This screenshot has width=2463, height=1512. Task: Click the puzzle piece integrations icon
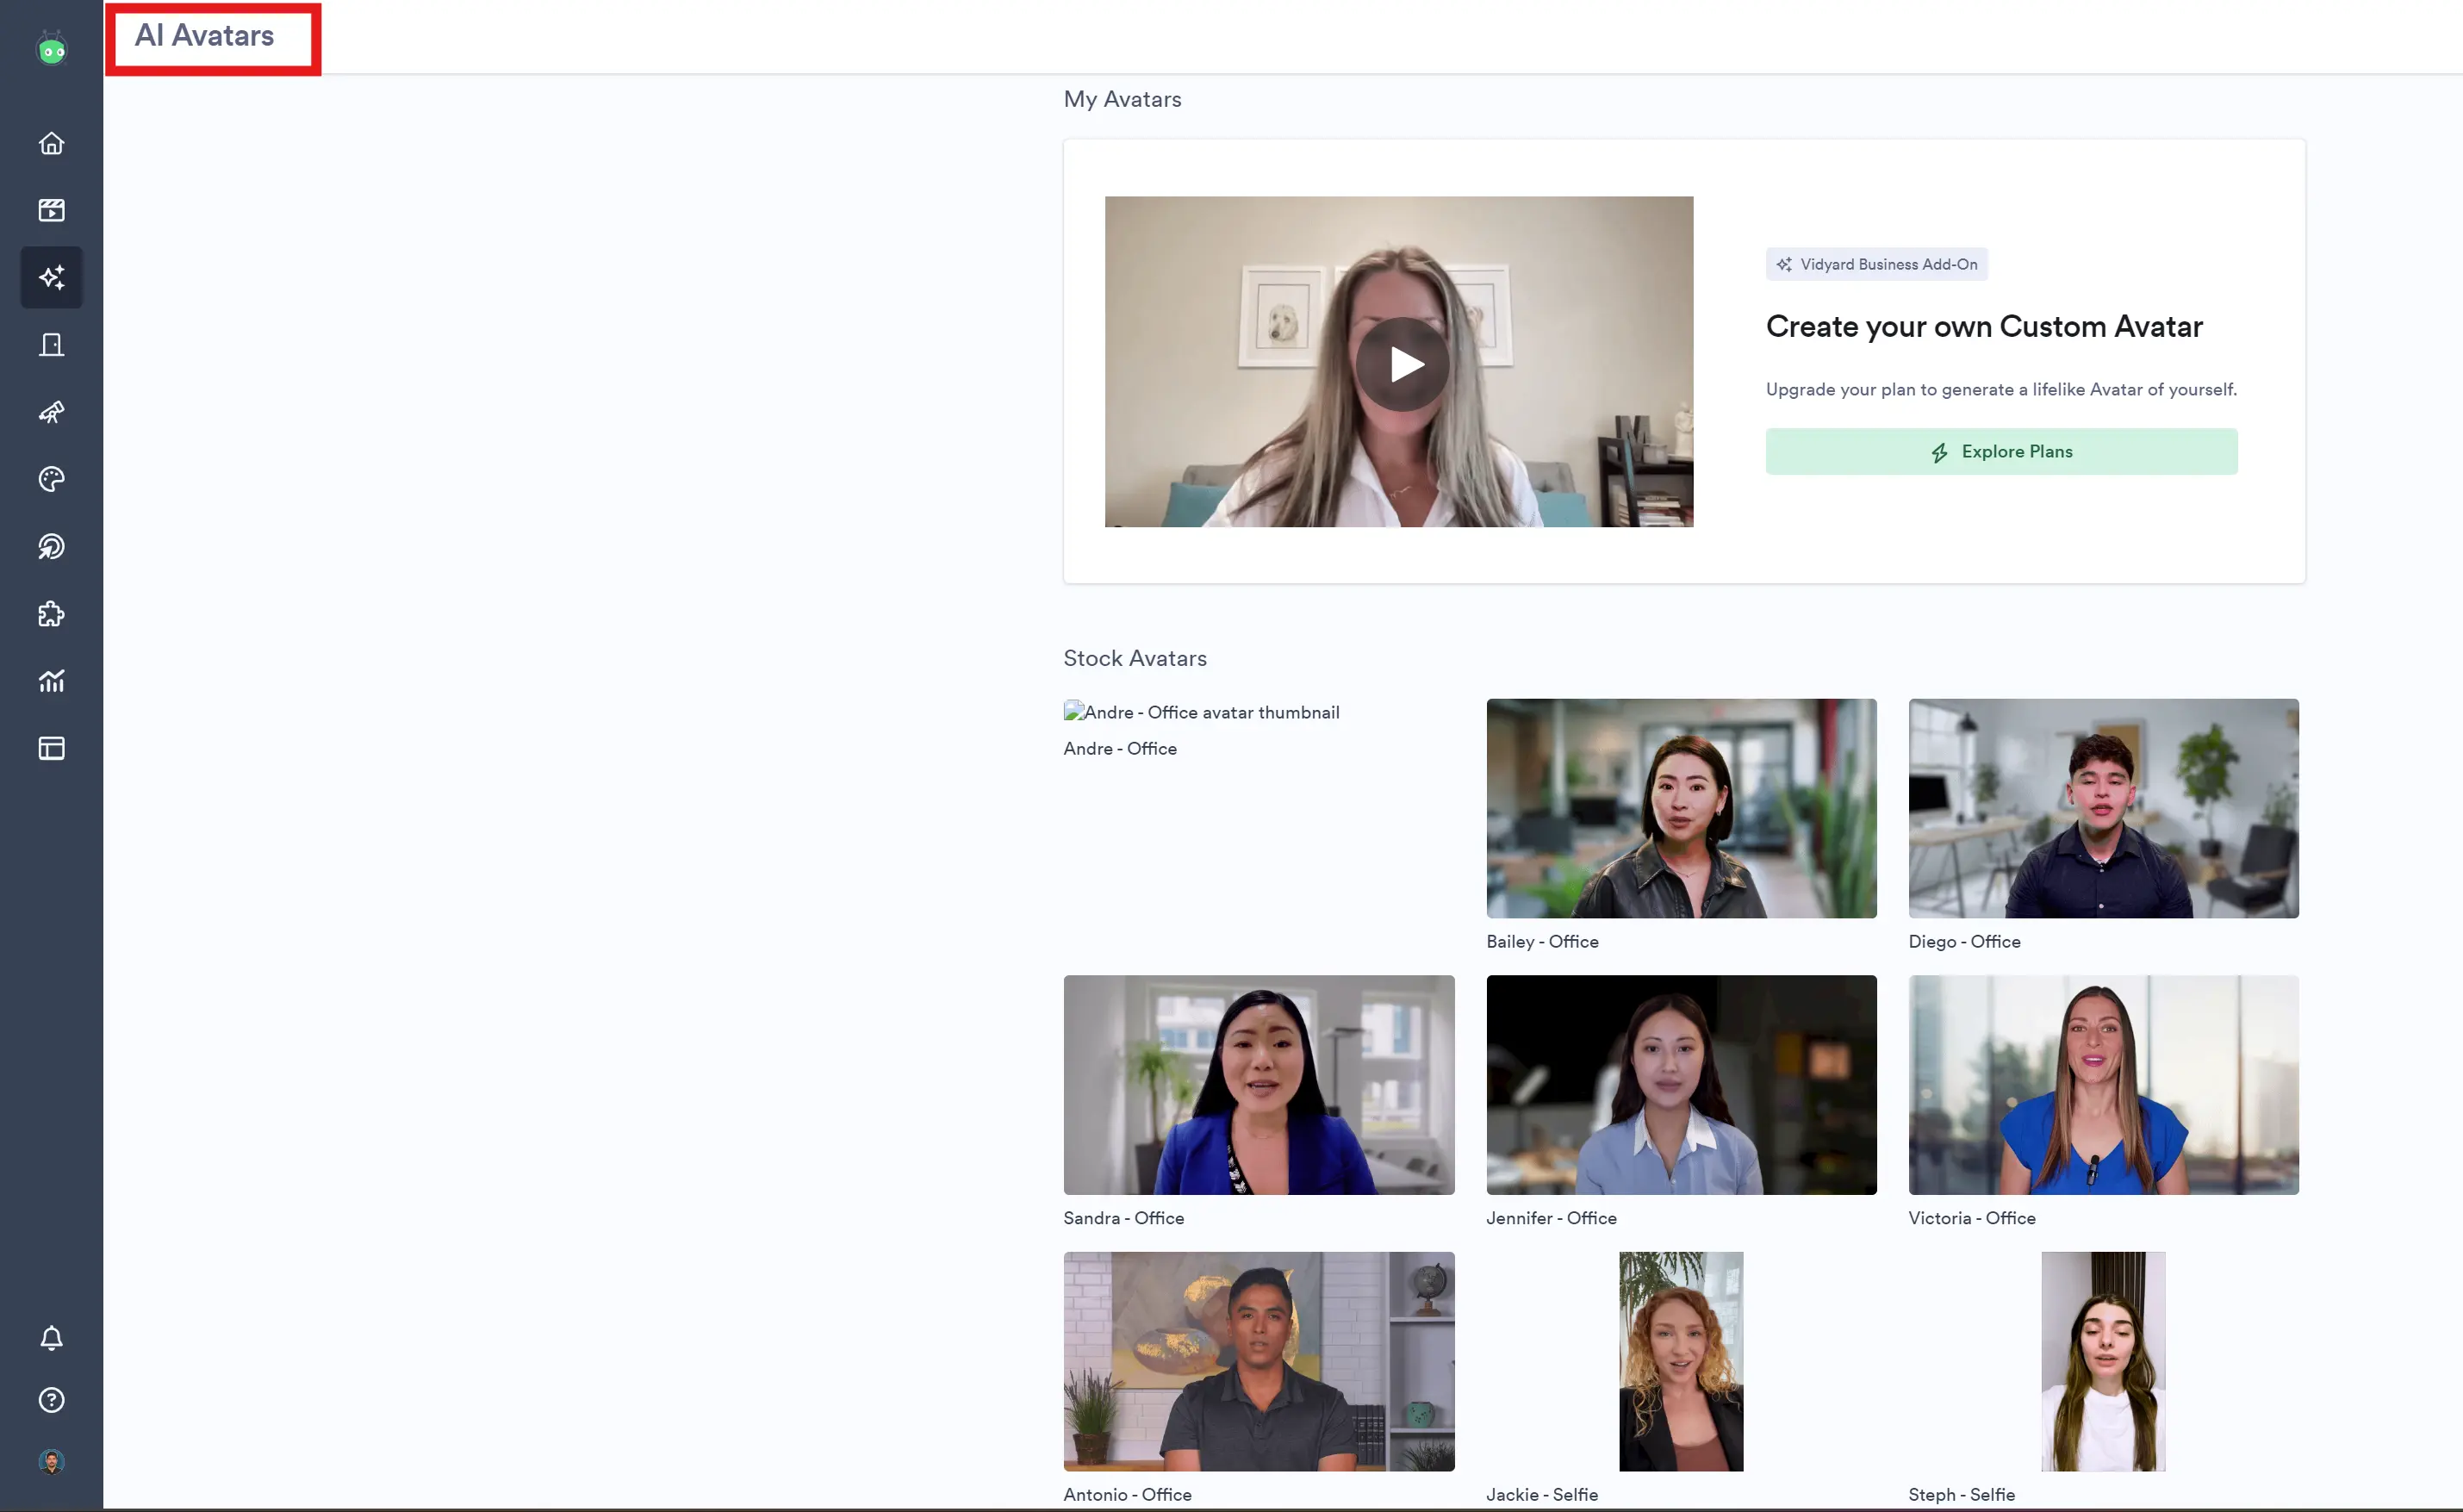pyautogui.click(x=51, y=614)
